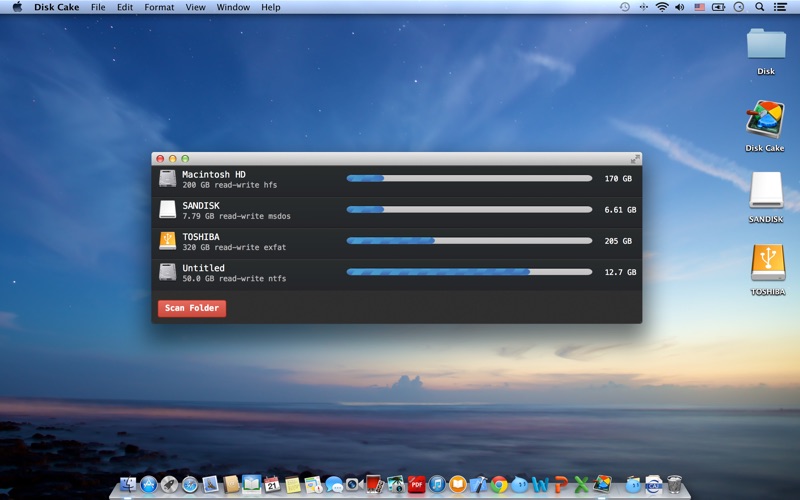Expand the Time Machine menu bar icon
The width and height of the screenshot is (800, 500).
[x=625, y=7]
